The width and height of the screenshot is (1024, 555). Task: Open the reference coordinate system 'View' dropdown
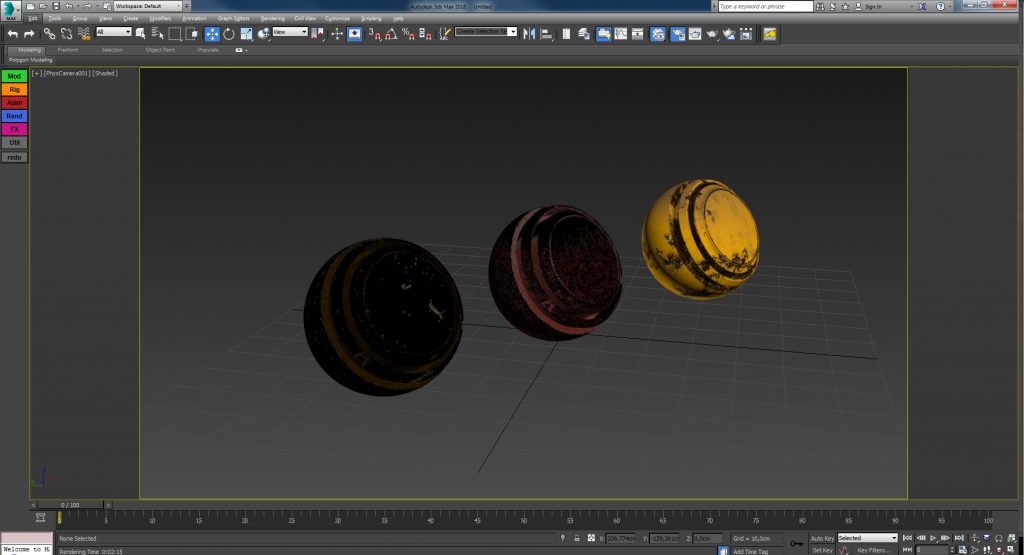tap(290, 31)
